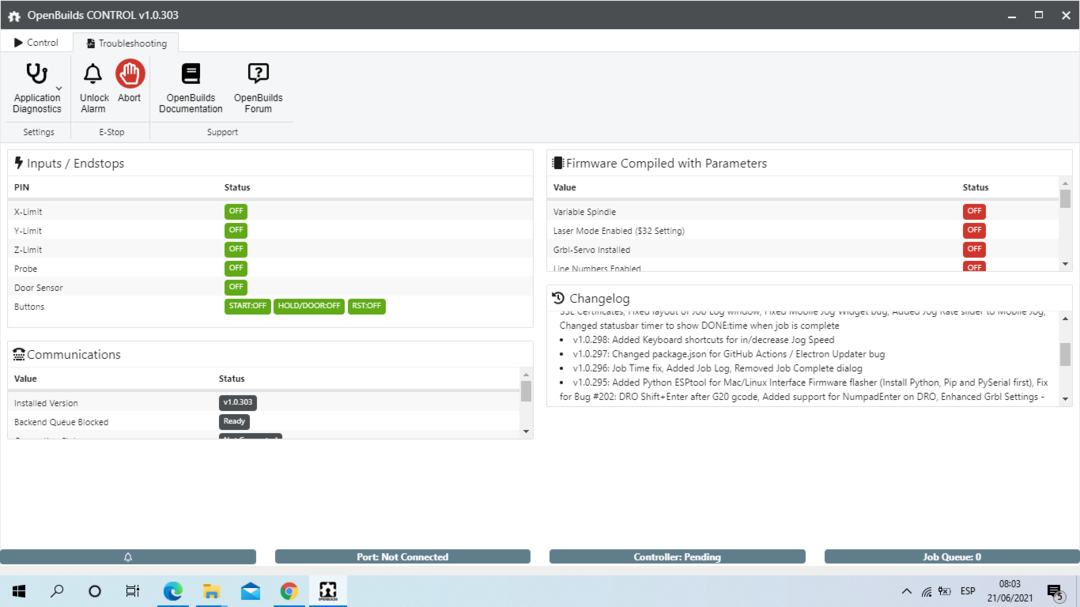Viewport: 1080px width, 607px height.
Task: Expand the Application Diagnostics dropdown arrow
Action: tap(59, 89)
